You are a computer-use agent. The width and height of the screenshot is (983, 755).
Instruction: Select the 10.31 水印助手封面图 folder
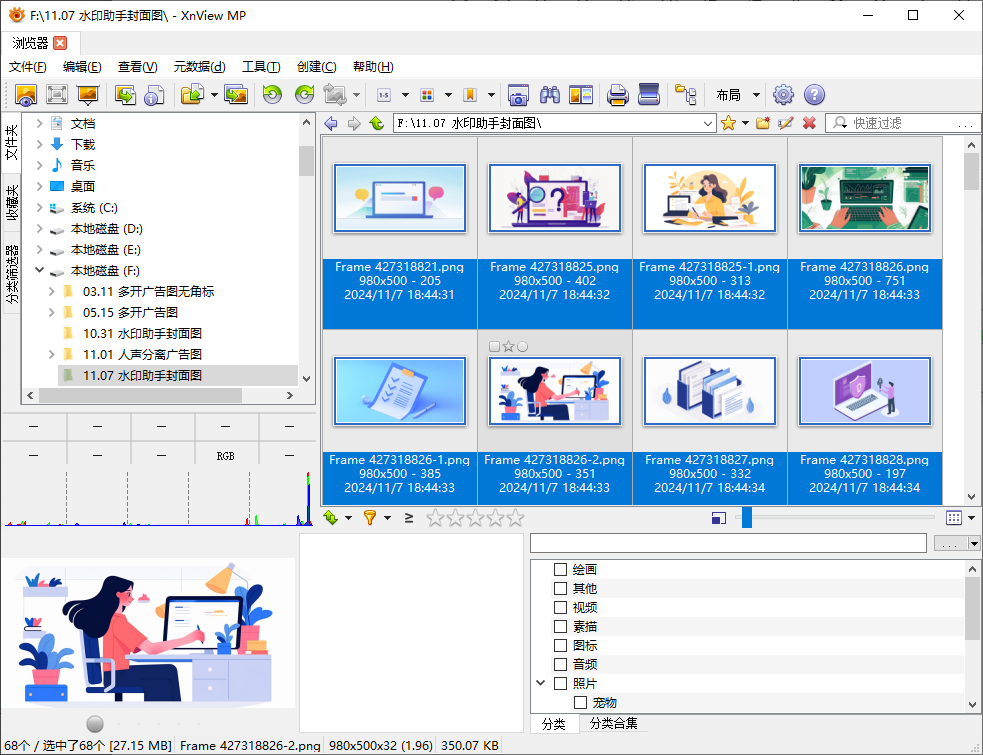[142, 334]
